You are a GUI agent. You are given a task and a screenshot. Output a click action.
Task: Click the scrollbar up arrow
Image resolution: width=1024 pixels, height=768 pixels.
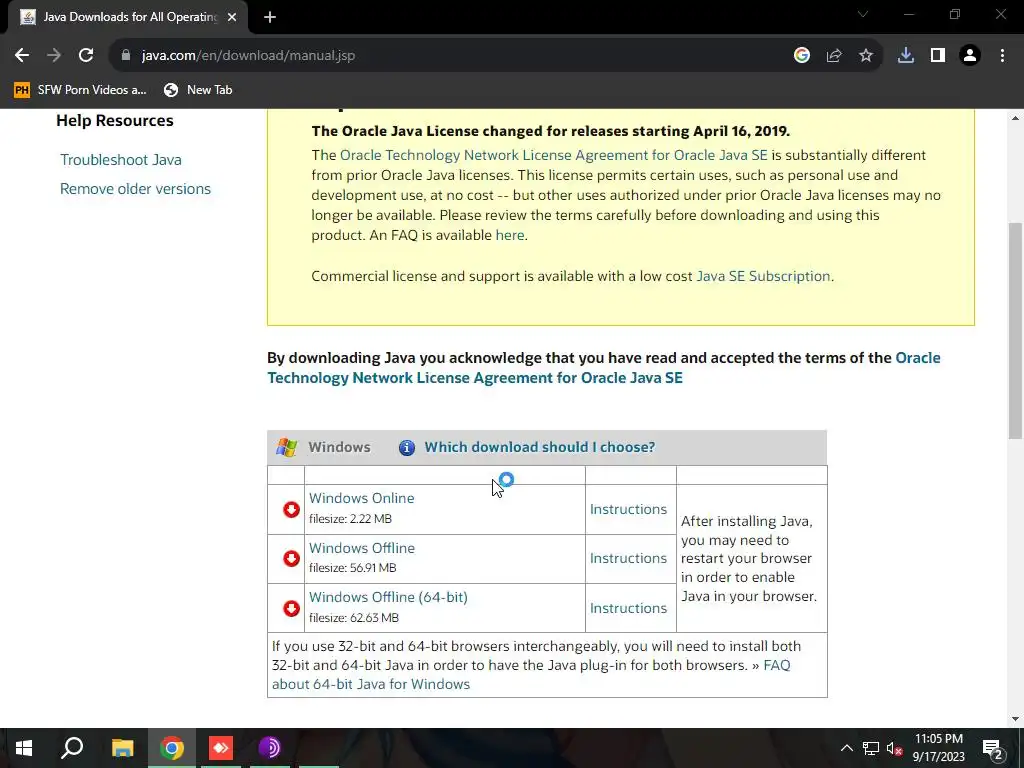[x=1015, y=118]
